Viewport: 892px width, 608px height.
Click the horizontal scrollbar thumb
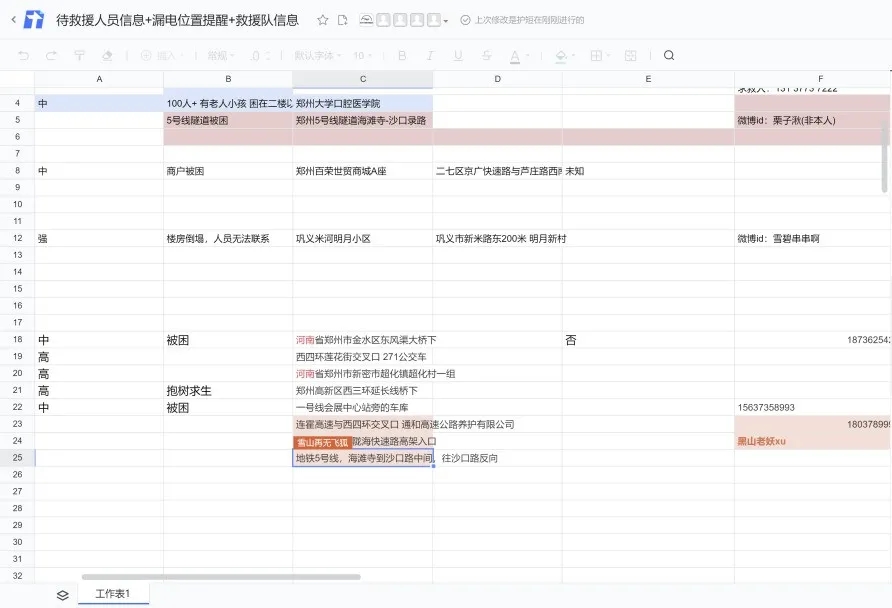click(x=221, y=577)
